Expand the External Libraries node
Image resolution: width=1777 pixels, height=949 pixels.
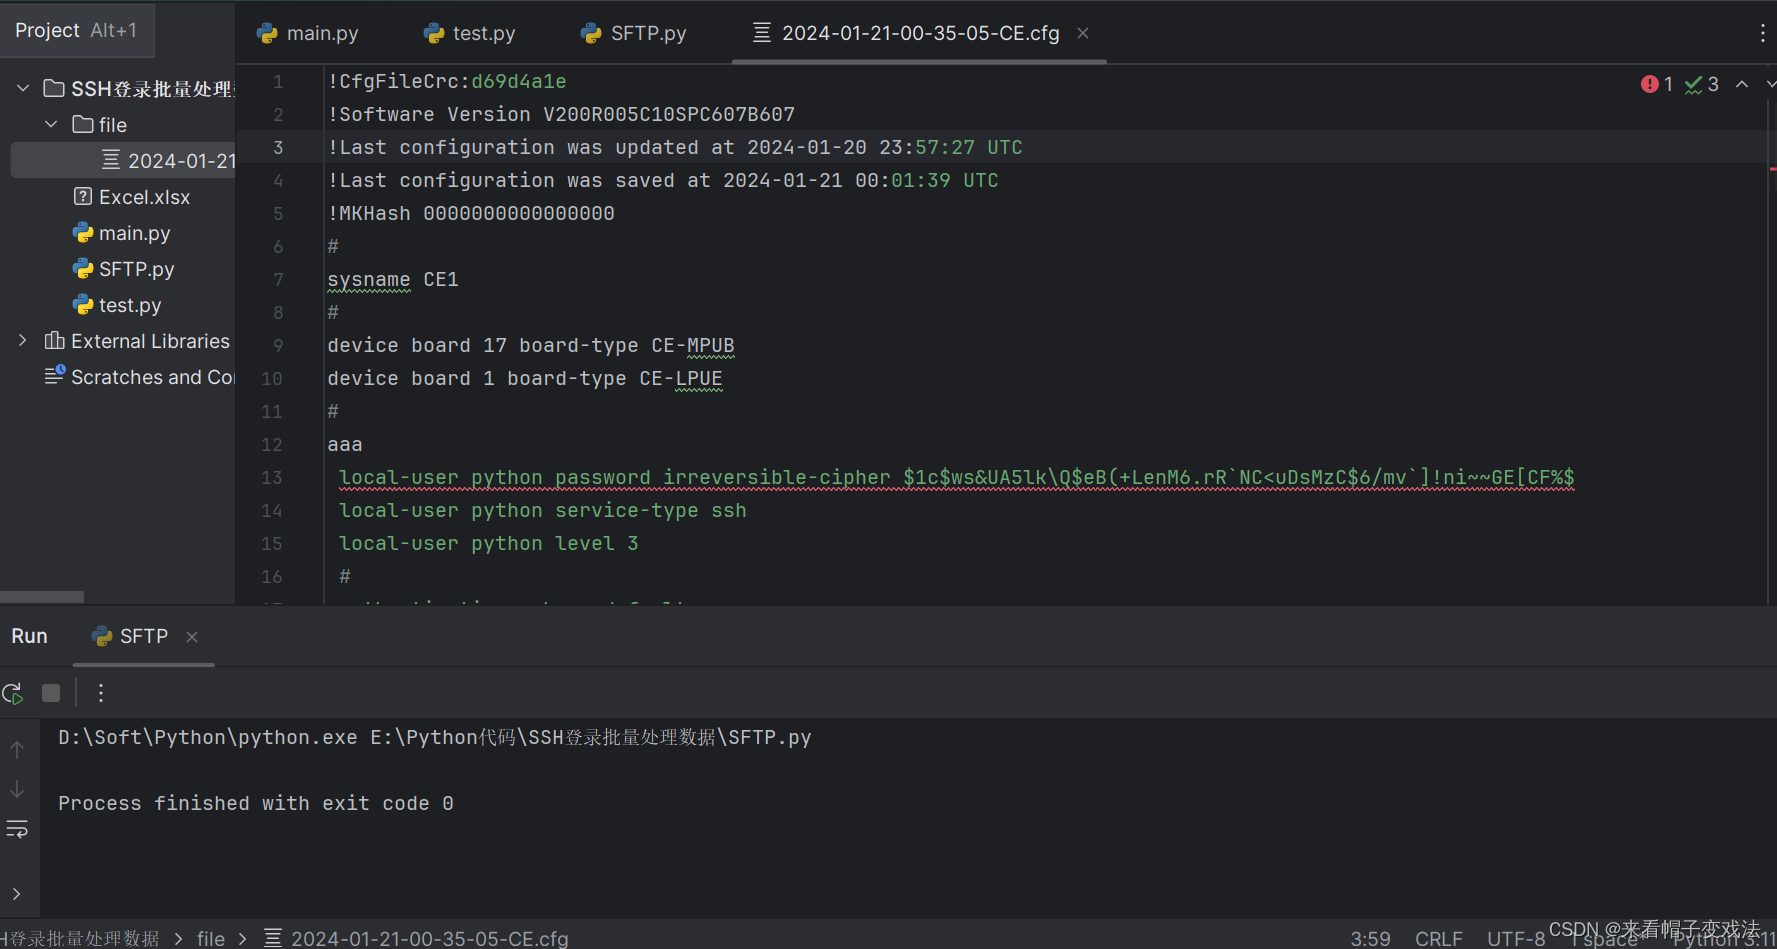tap(22, 340)
